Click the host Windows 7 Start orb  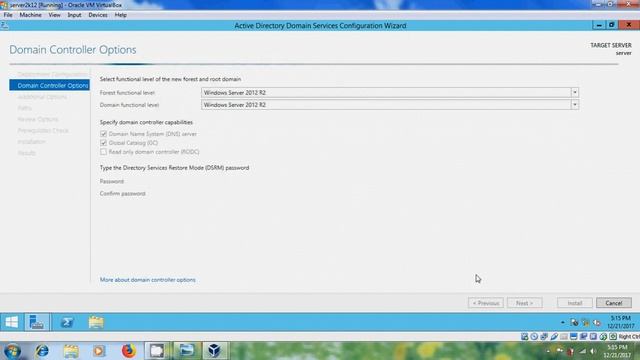coord(12,351)
